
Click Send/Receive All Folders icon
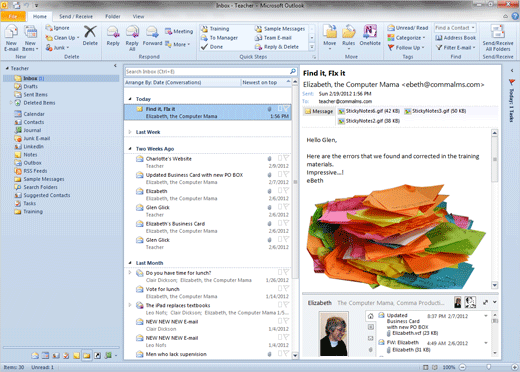pos(498,38)
